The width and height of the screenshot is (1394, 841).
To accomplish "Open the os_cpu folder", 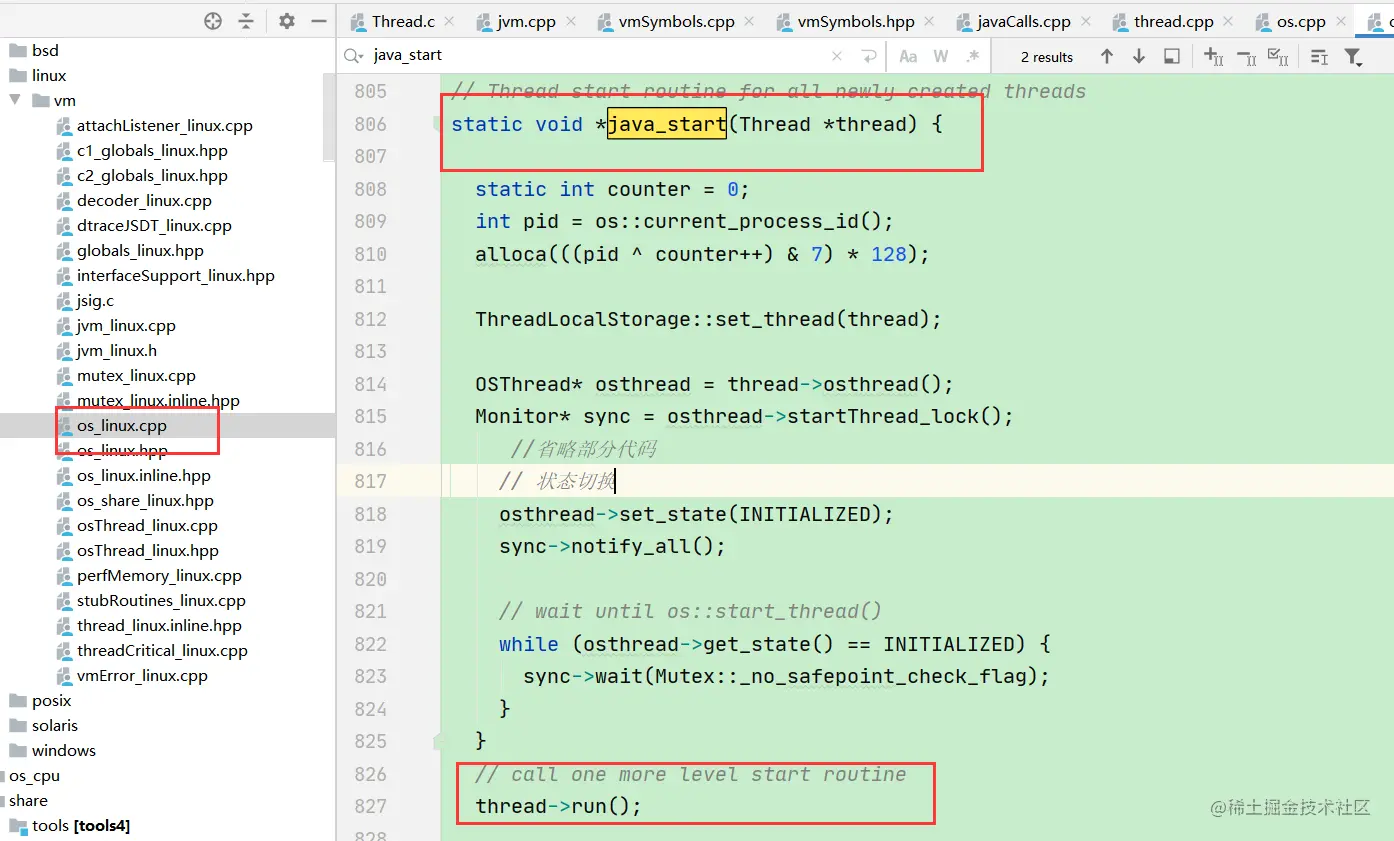I will point(35,775).
